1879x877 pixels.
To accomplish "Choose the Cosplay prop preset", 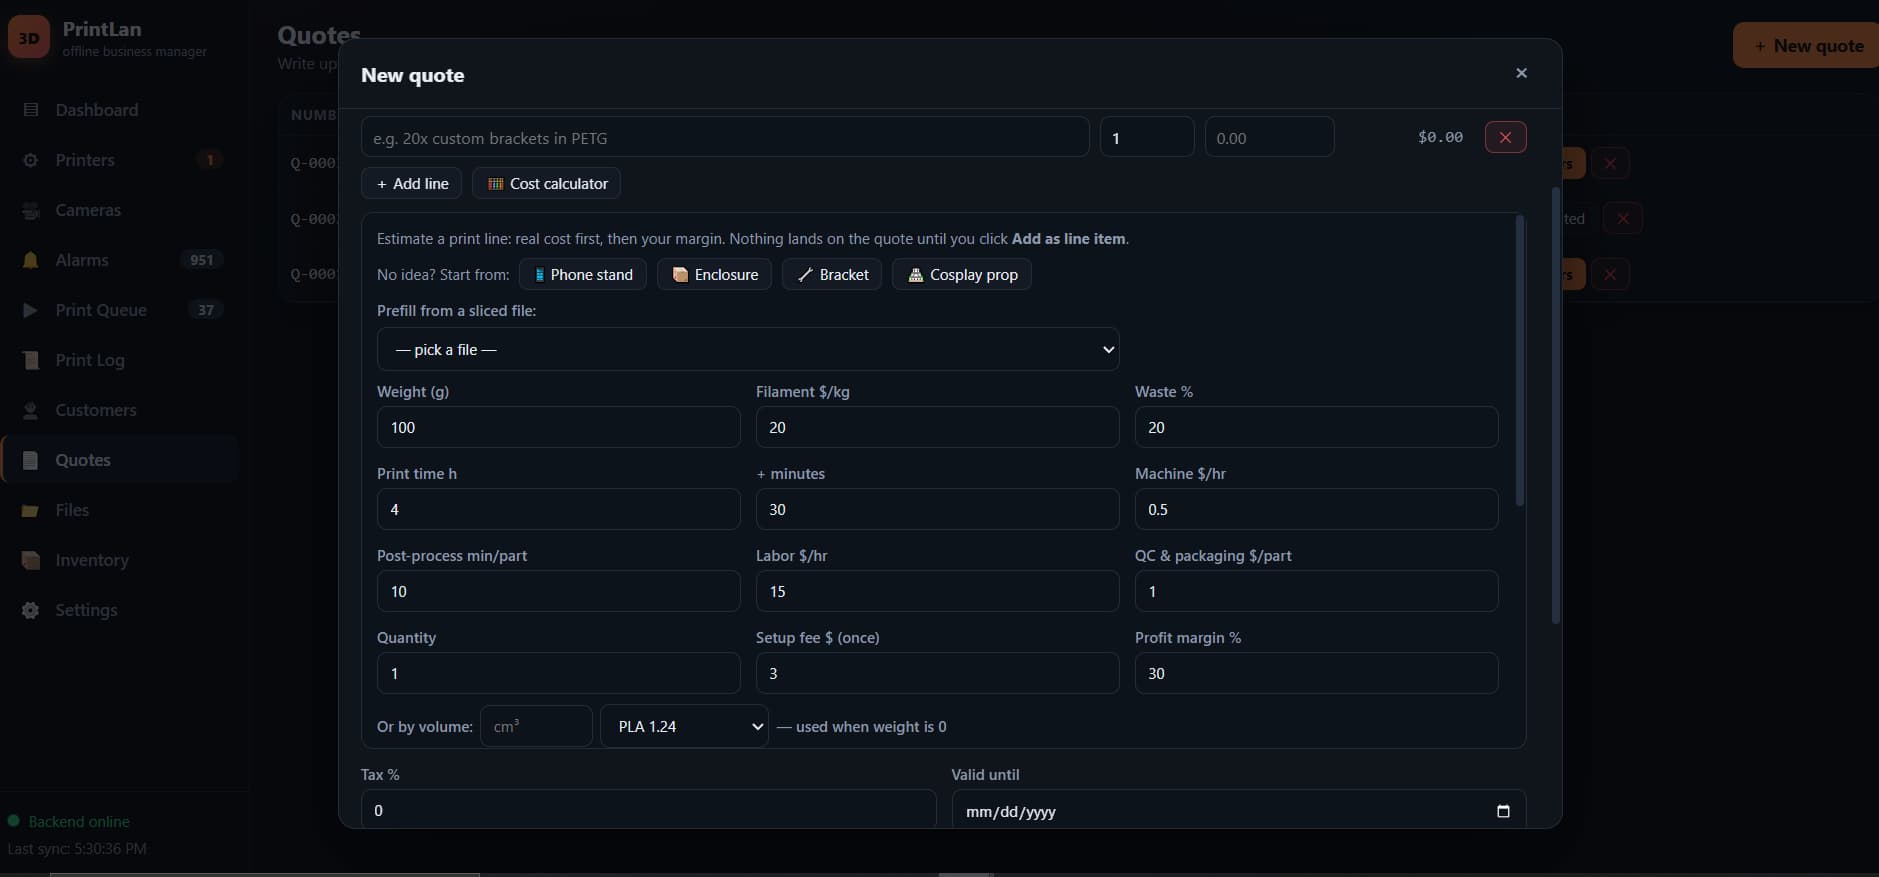I will pyautogui.click(x=961, y=274).
